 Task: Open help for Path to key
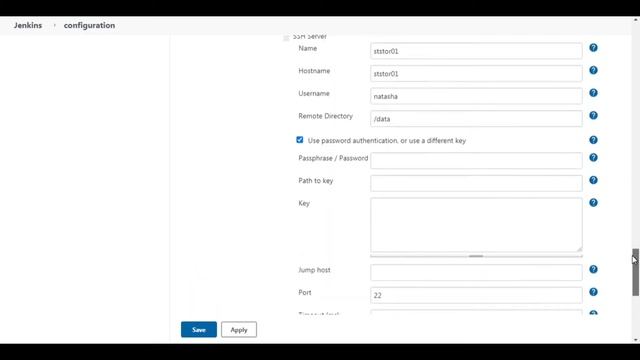[593, 180]
